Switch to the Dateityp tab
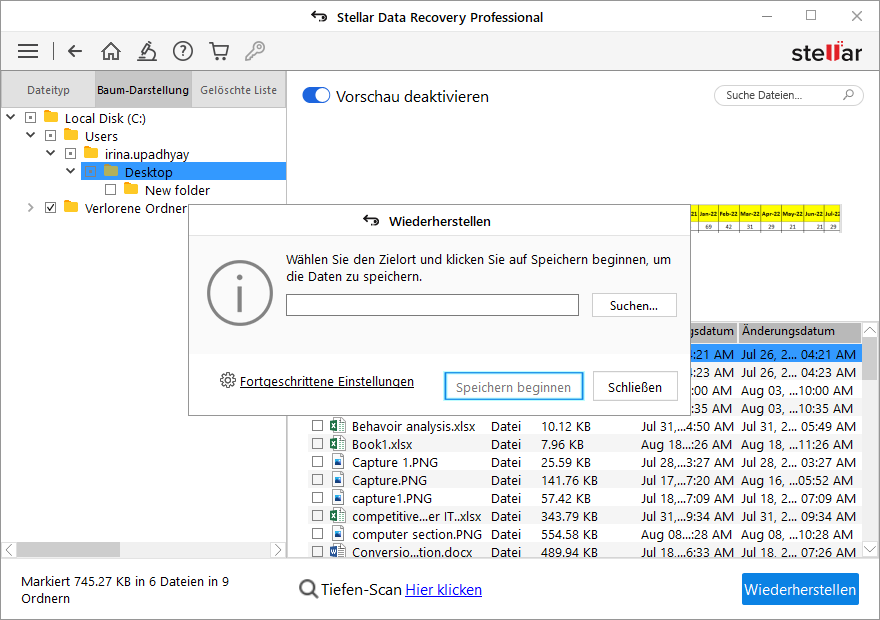The image size is (880, 620). [x=48, y=90]
